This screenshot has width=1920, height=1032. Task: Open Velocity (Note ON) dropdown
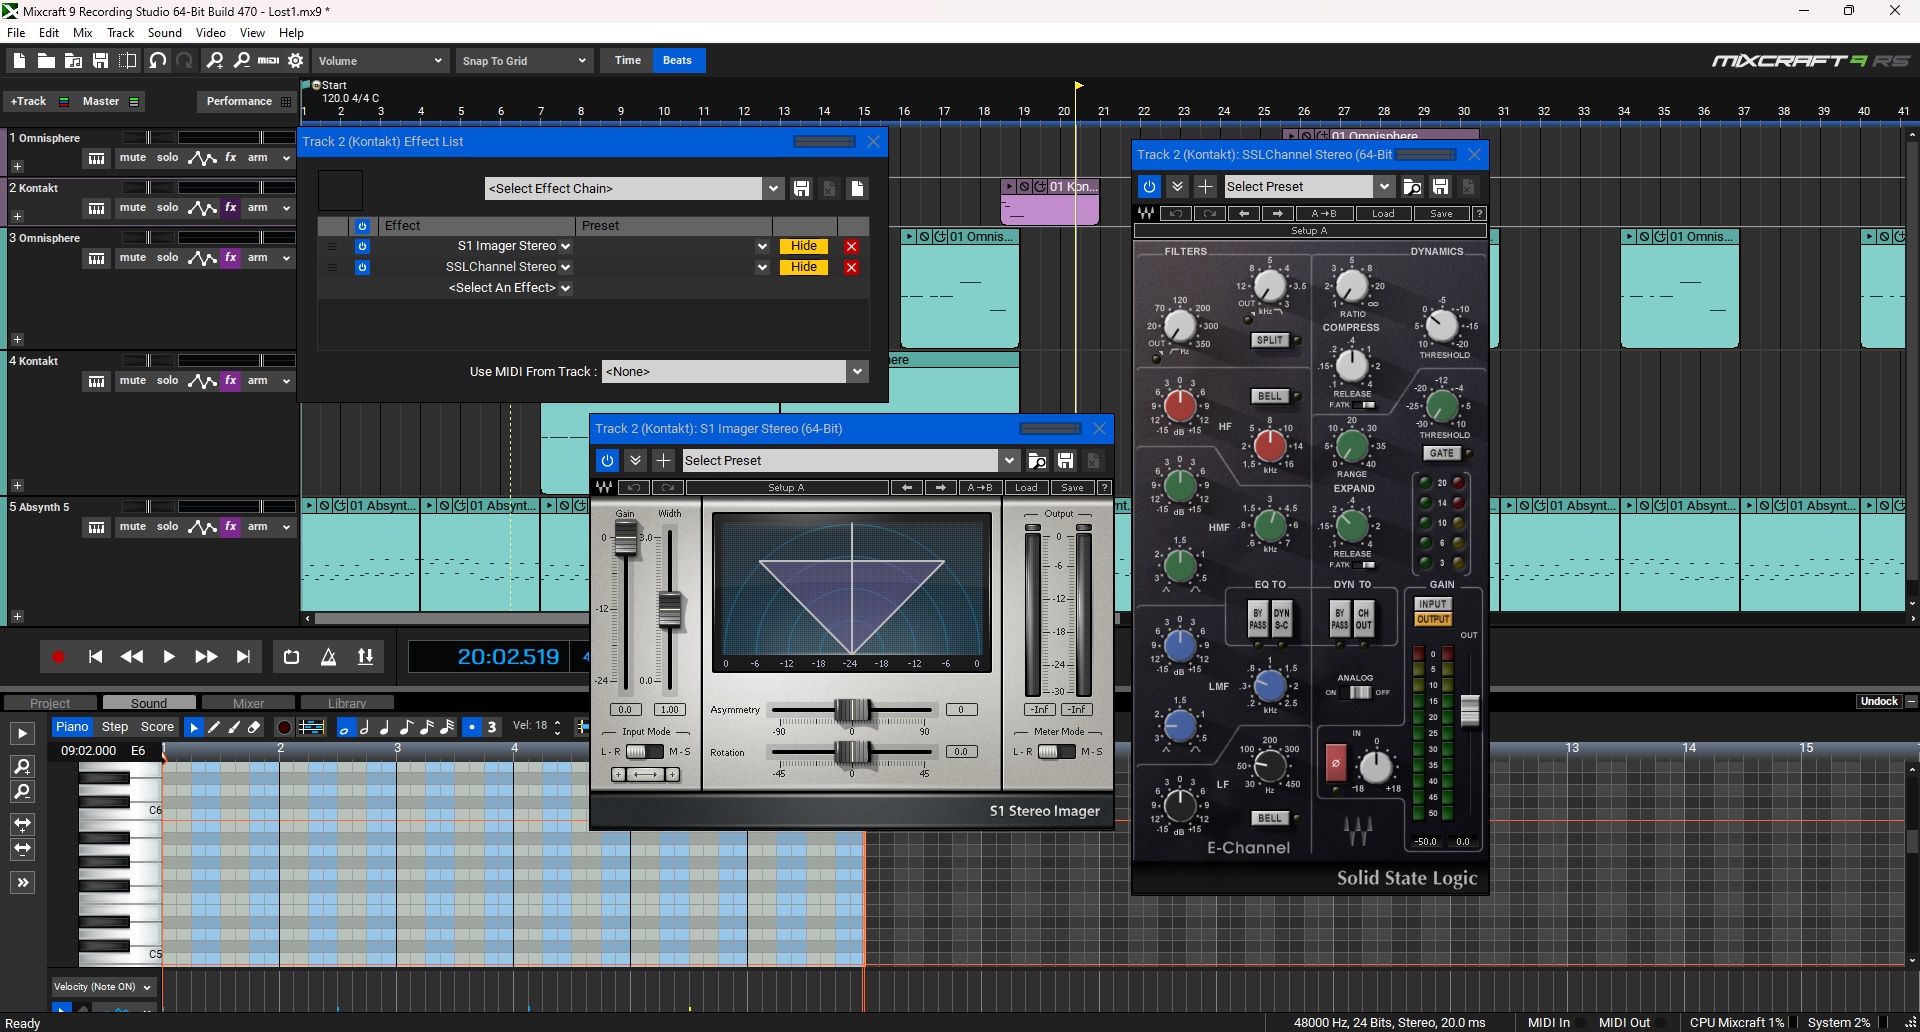[102, 987]
